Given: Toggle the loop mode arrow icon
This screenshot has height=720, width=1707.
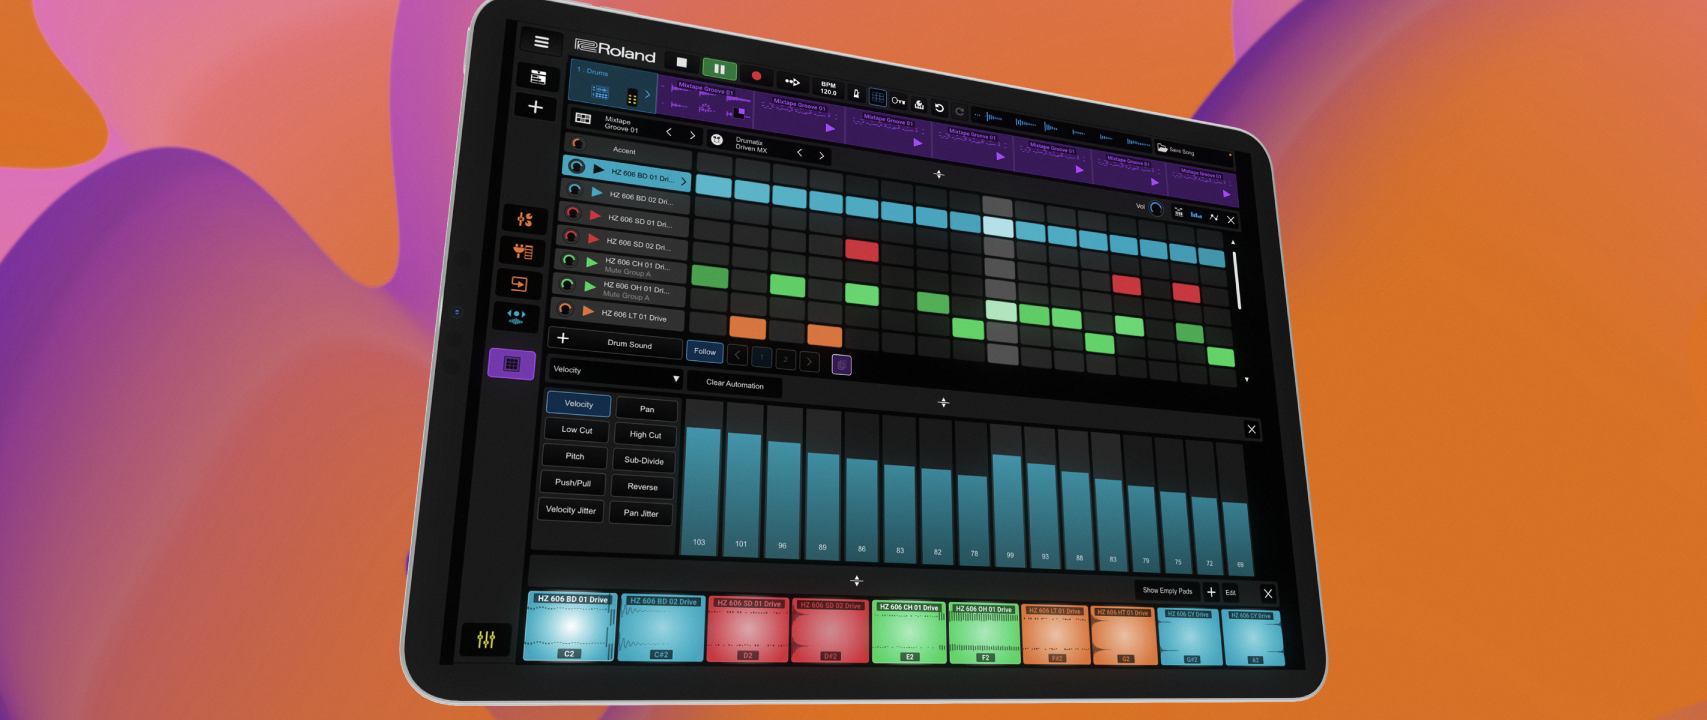Looking at the screenshot, I should point(792,82).
